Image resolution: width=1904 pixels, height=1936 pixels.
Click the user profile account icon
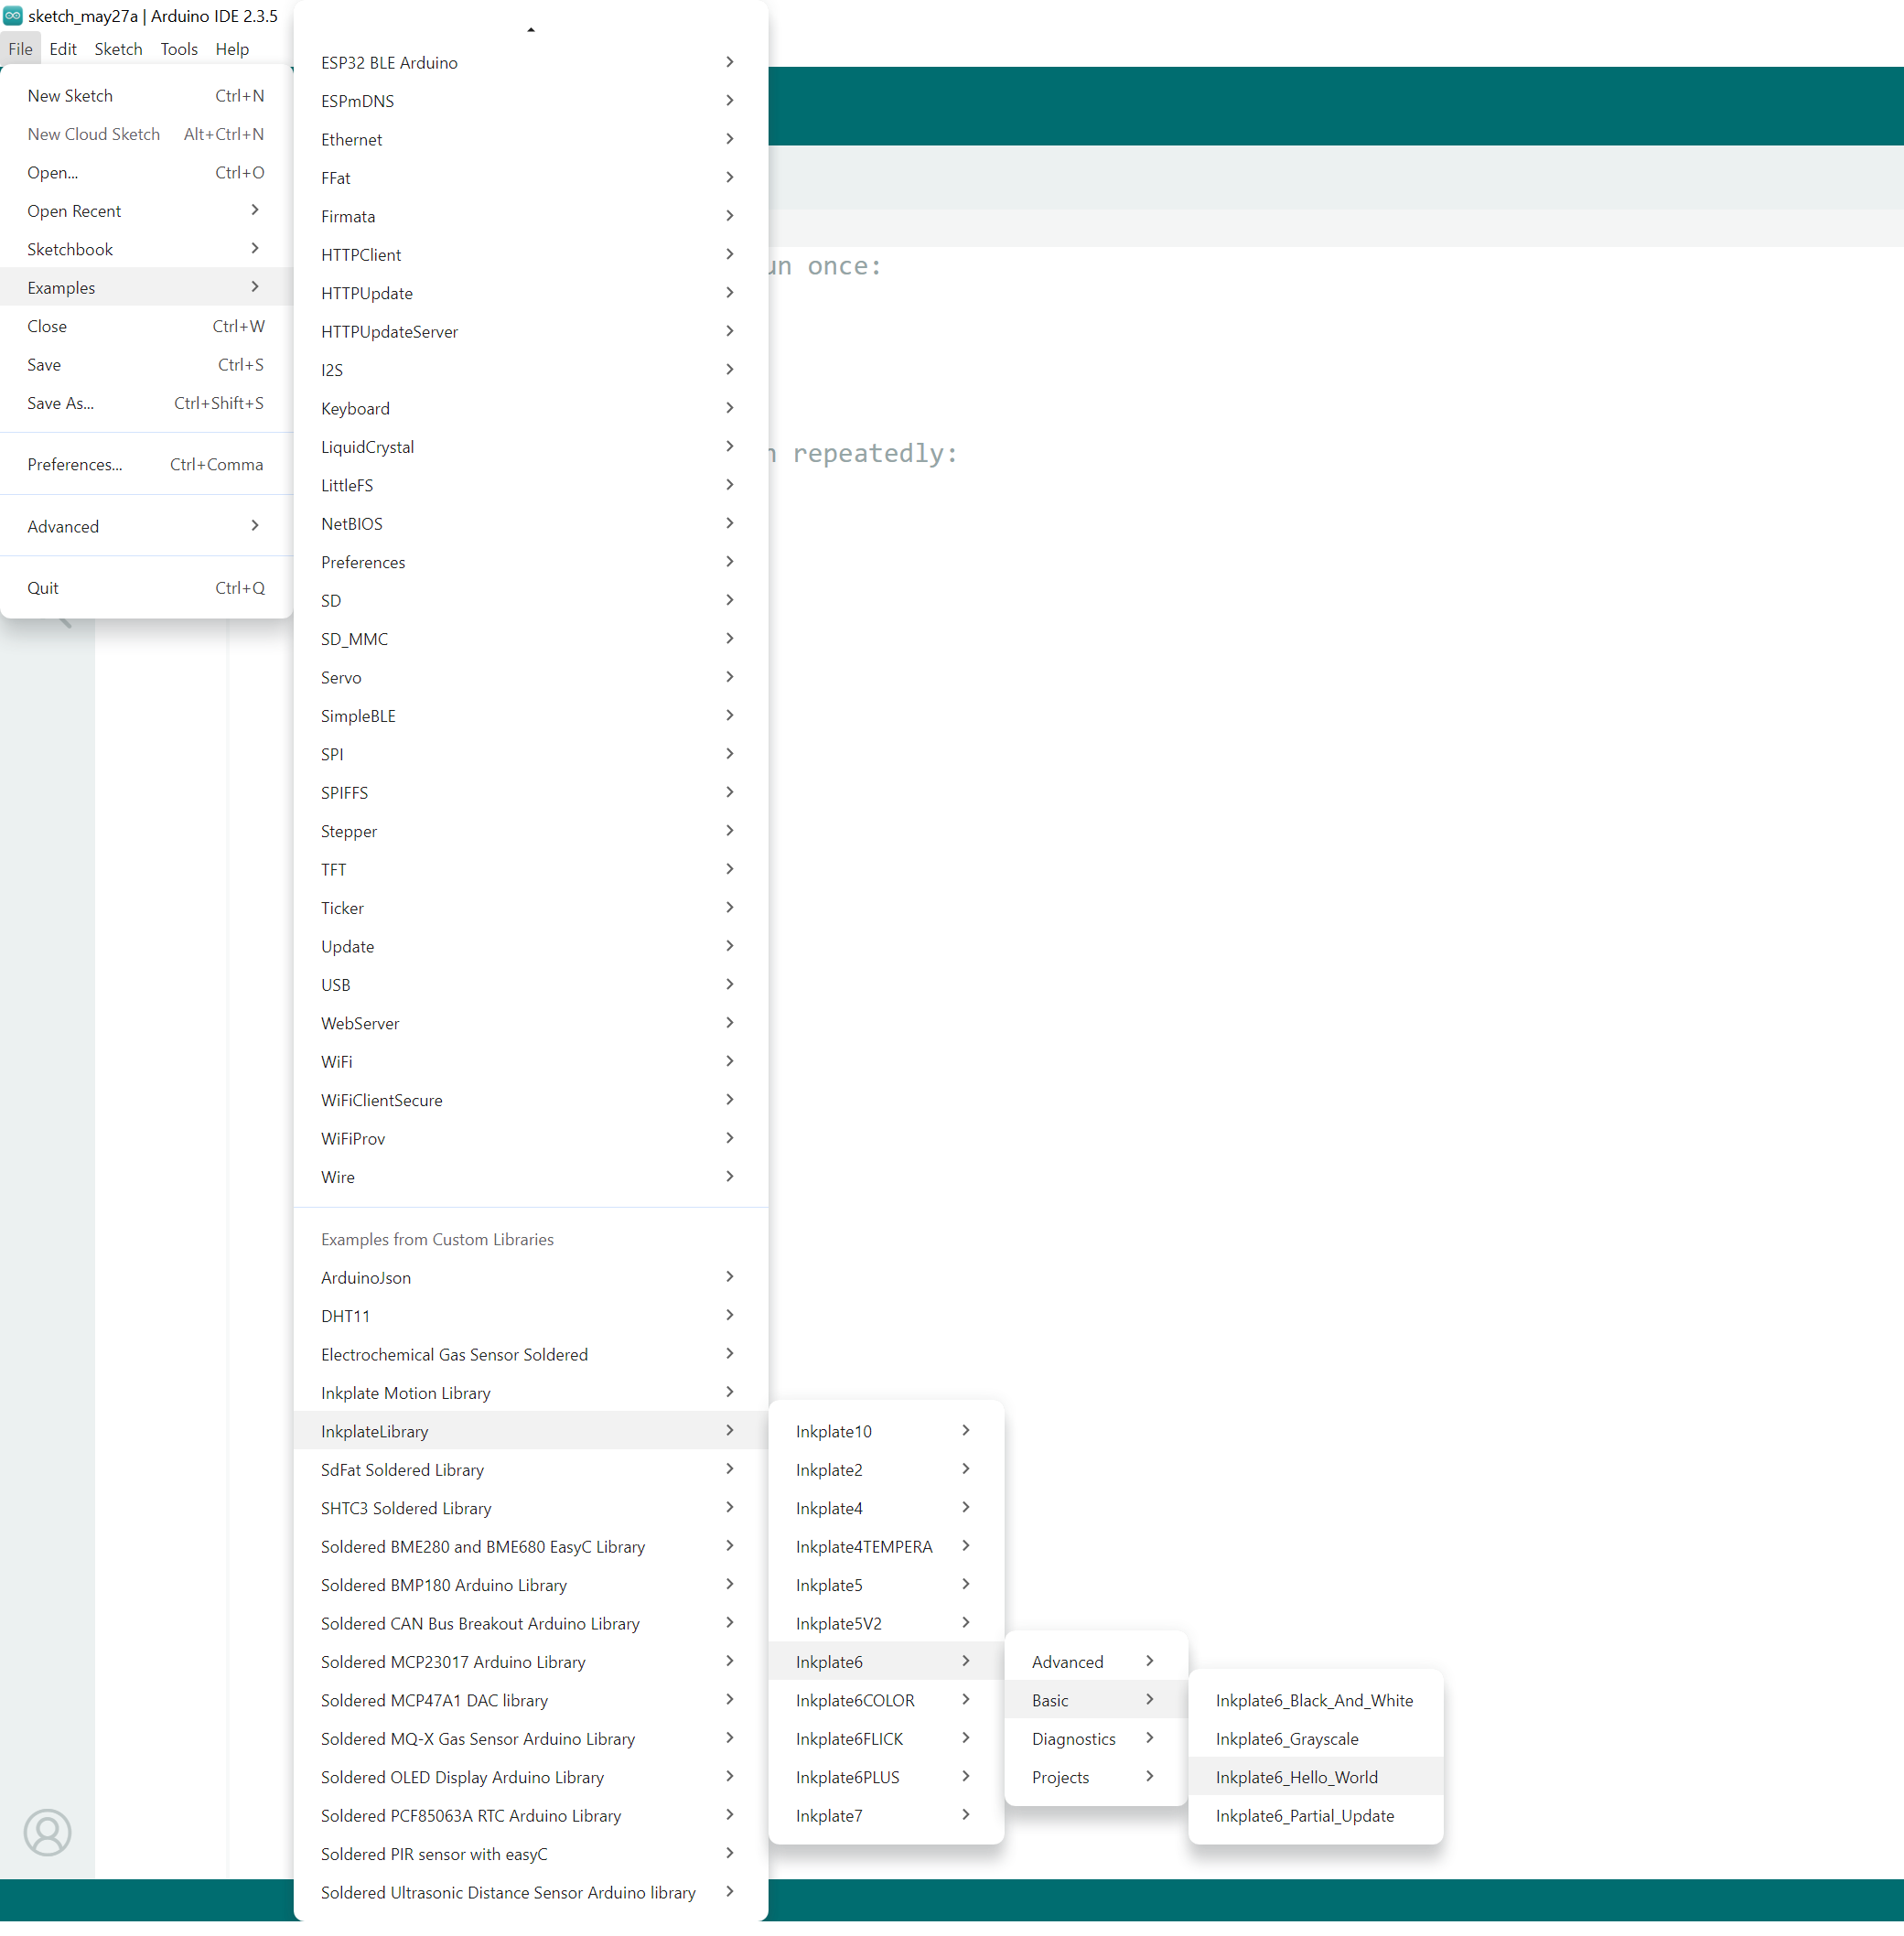pyautogui.click(x=47, y=1831)
